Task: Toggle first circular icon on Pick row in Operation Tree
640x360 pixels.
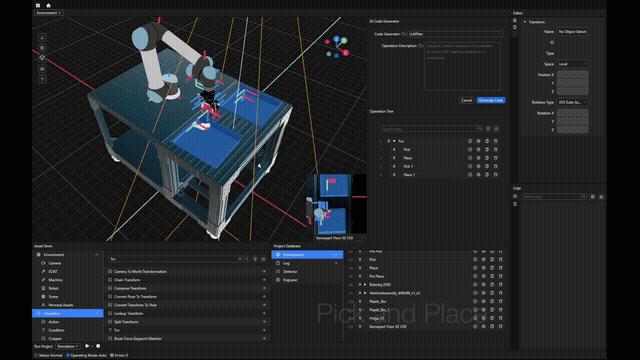Action: pyautogui.click(x=470, y=149)
